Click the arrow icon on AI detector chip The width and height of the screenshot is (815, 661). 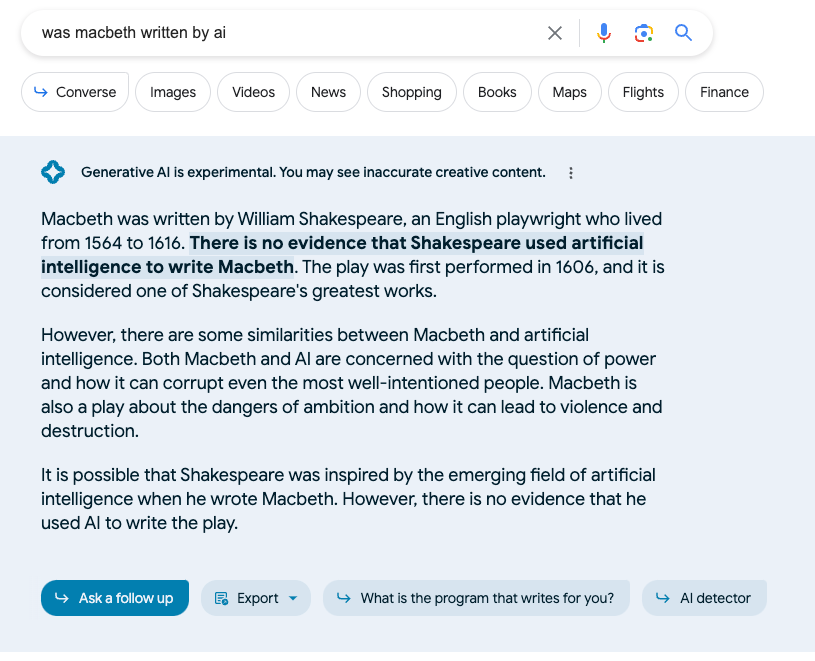[662, 598]
